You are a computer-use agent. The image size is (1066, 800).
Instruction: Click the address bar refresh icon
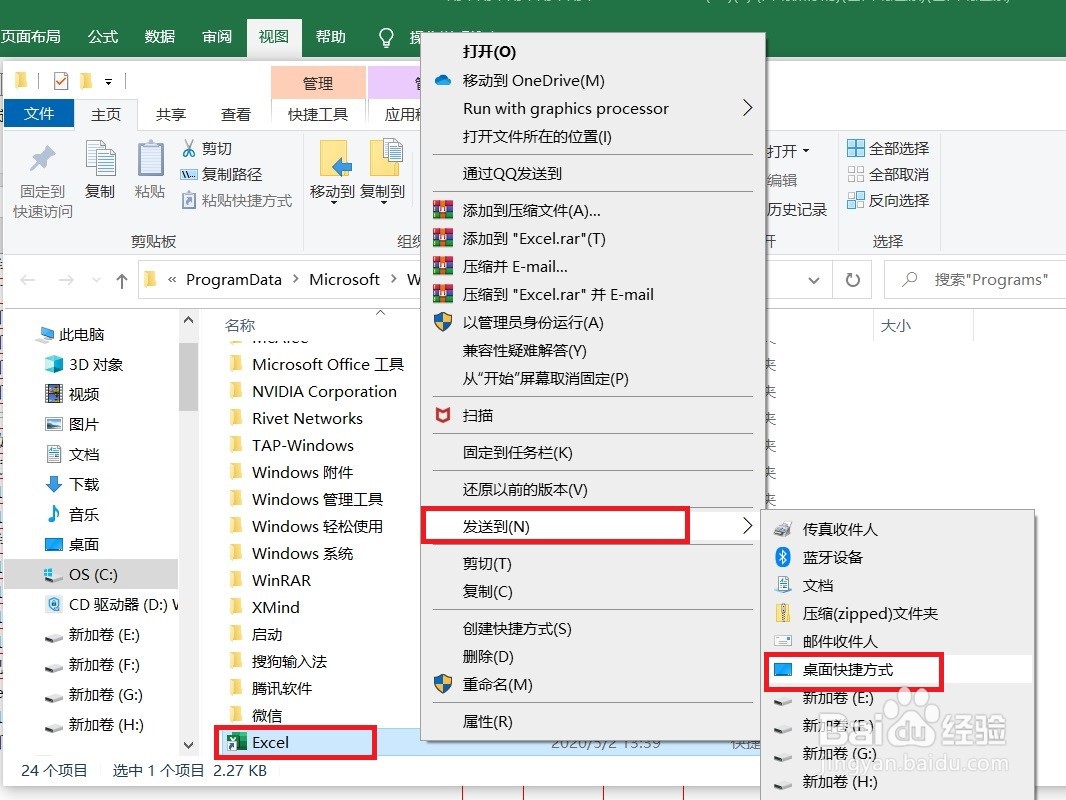click(852, 280)
